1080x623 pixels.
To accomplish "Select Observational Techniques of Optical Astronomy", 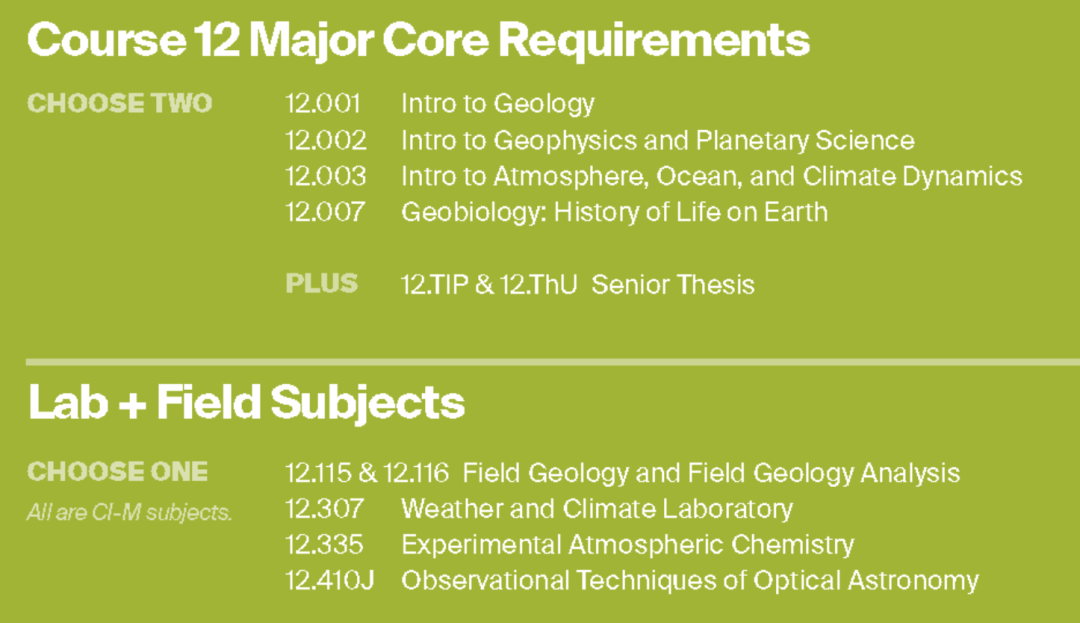I will [x=689, y=580].
